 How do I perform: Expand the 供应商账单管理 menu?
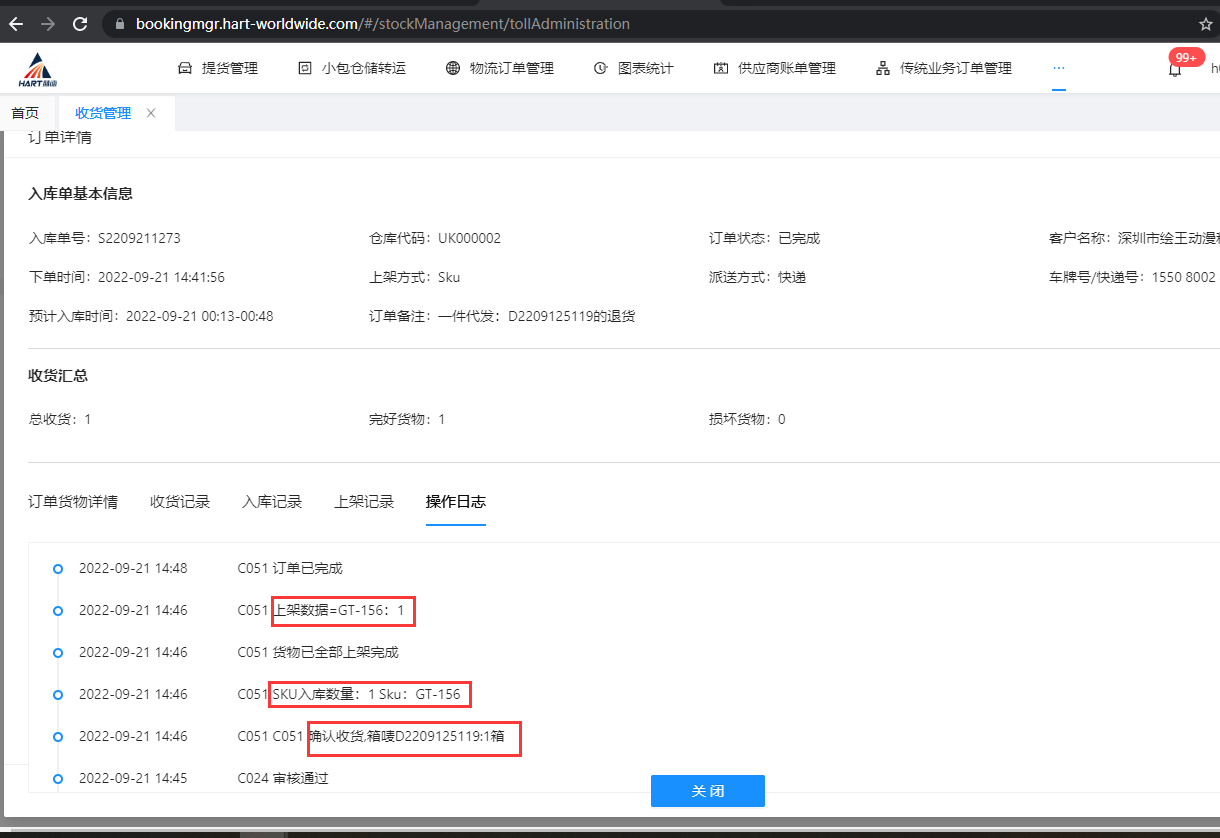[x=774, y=68]
